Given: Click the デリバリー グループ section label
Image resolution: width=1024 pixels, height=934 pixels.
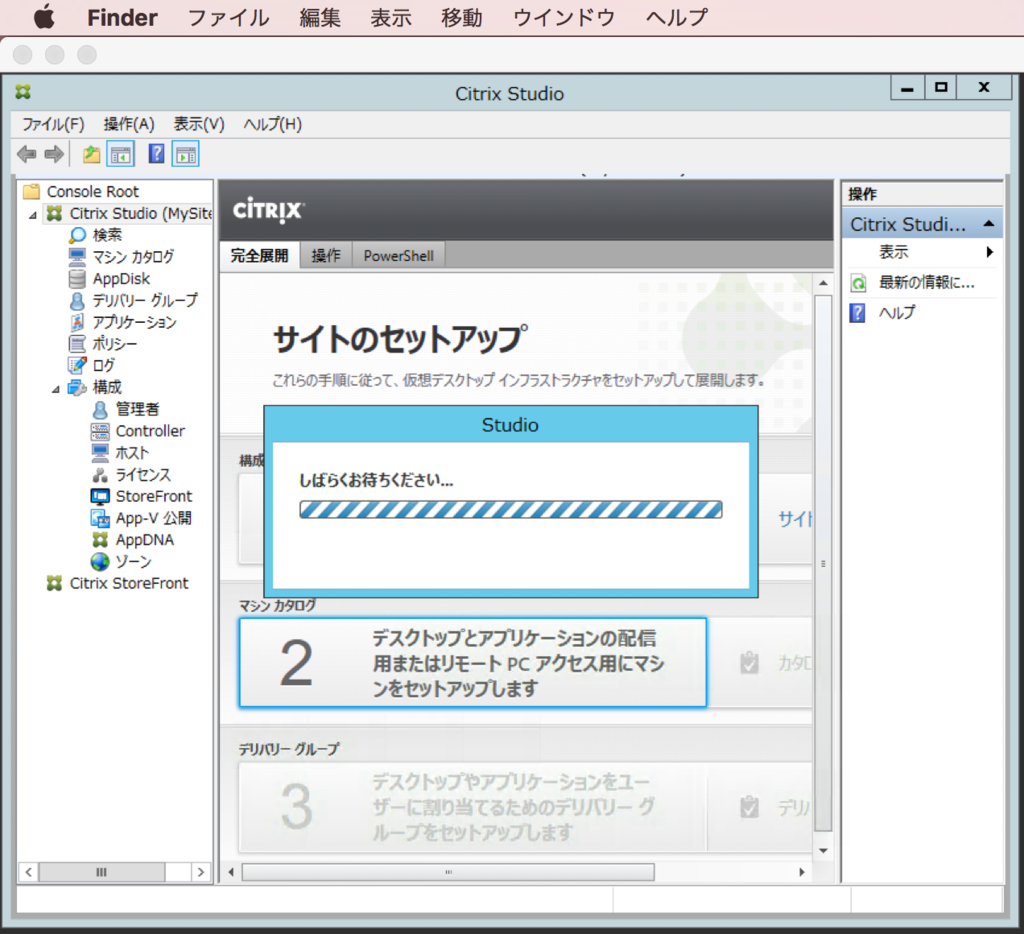Looking at the screenshot, I should coord(289,749).
